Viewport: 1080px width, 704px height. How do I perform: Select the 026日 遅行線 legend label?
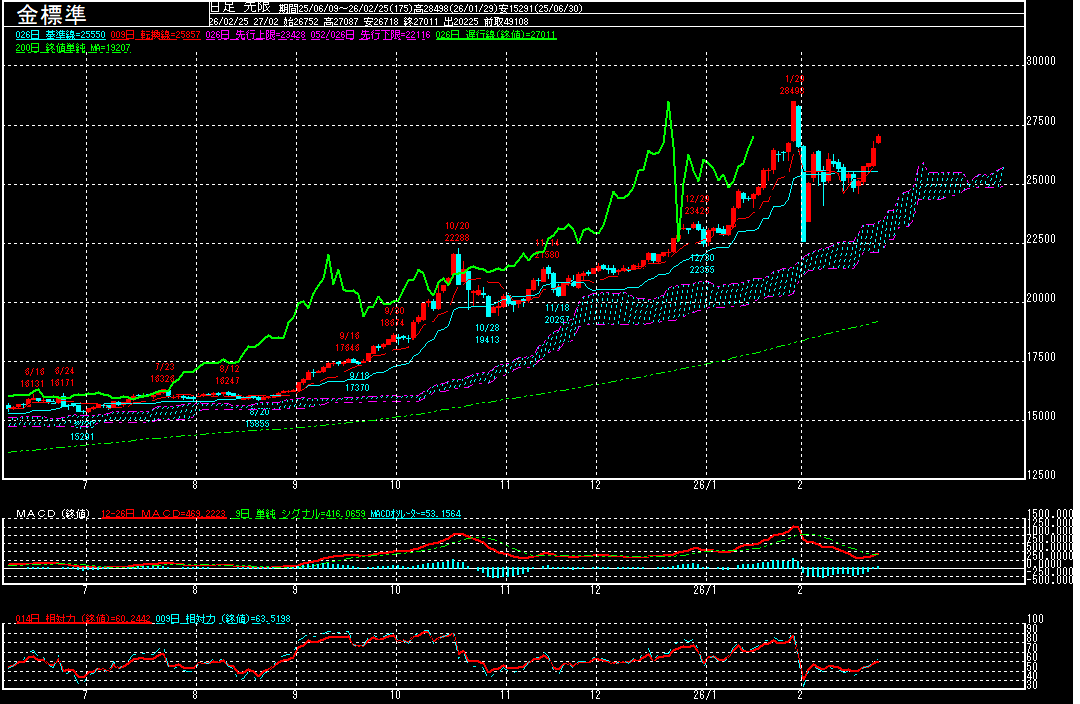(x=497, y=35)
